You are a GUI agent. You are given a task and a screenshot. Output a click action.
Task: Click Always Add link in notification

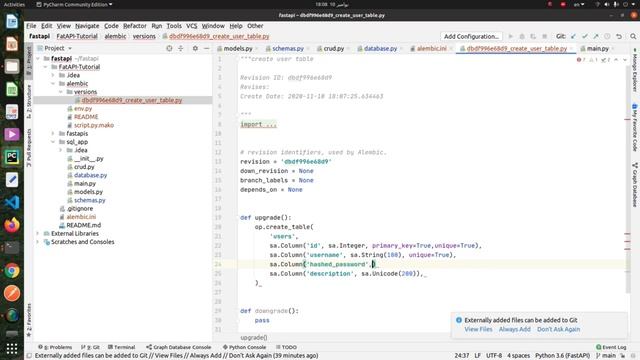(514, 329)
